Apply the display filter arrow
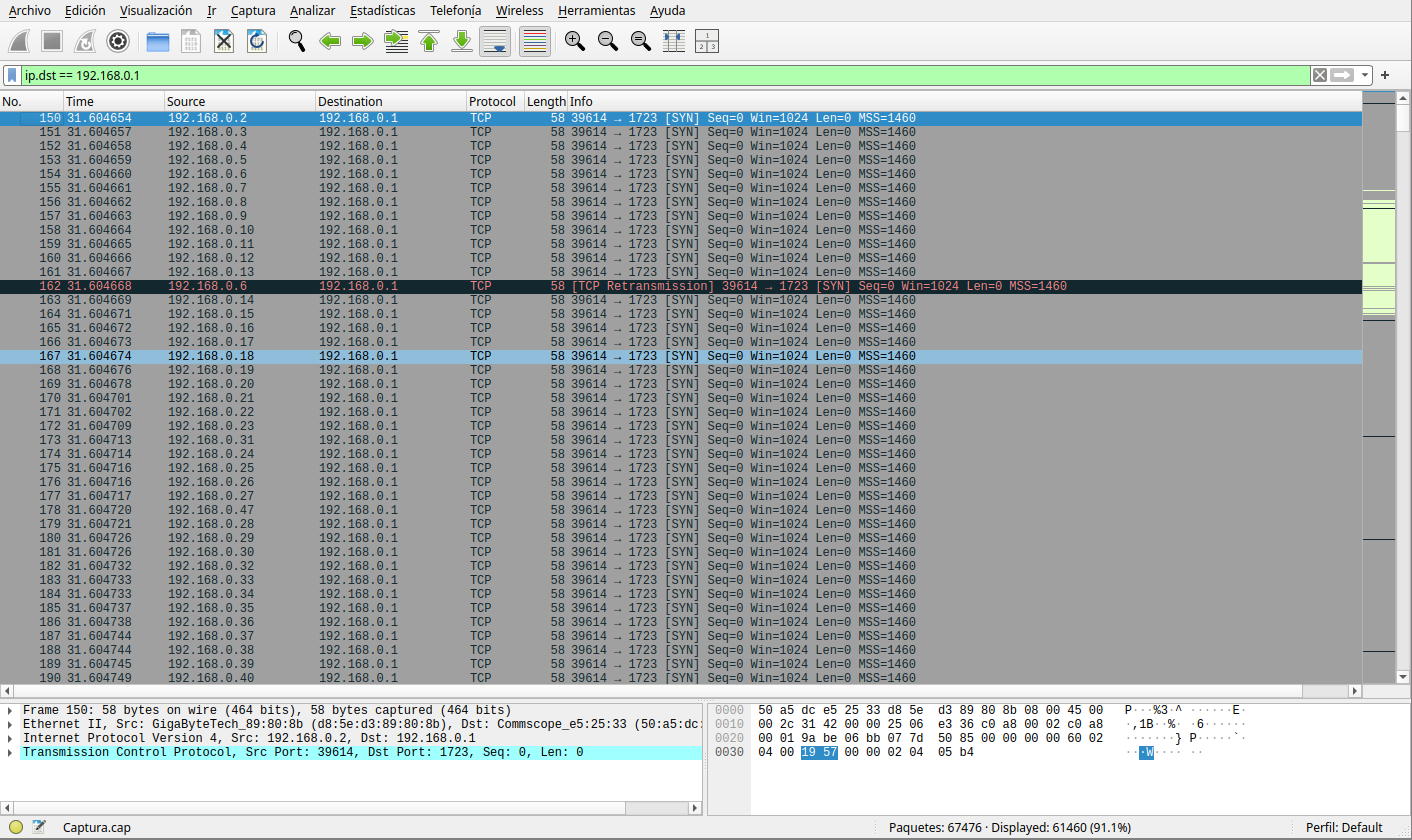This screenshot has height=840, width=1412. (x=1342, y=75)
